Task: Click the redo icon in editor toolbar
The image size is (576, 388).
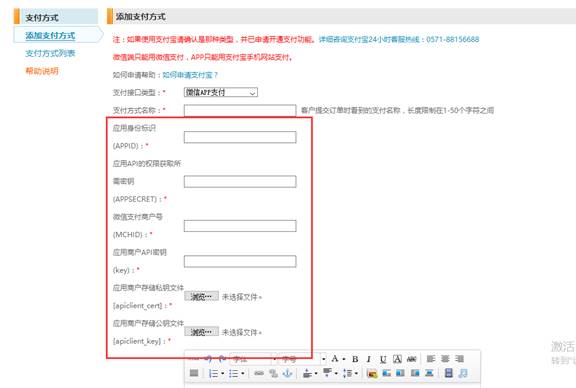Action: tap(222, 359)
